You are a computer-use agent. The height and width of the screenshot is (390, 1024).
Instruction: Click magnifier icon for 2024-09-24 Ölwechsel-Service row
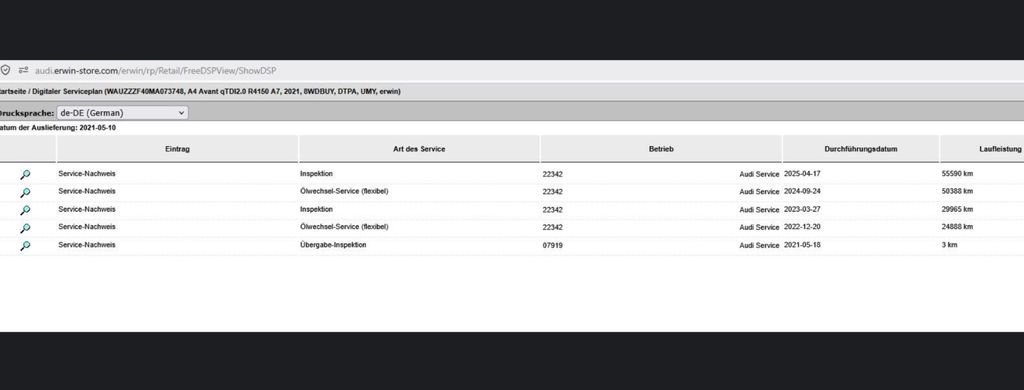(x=25, y=192)
